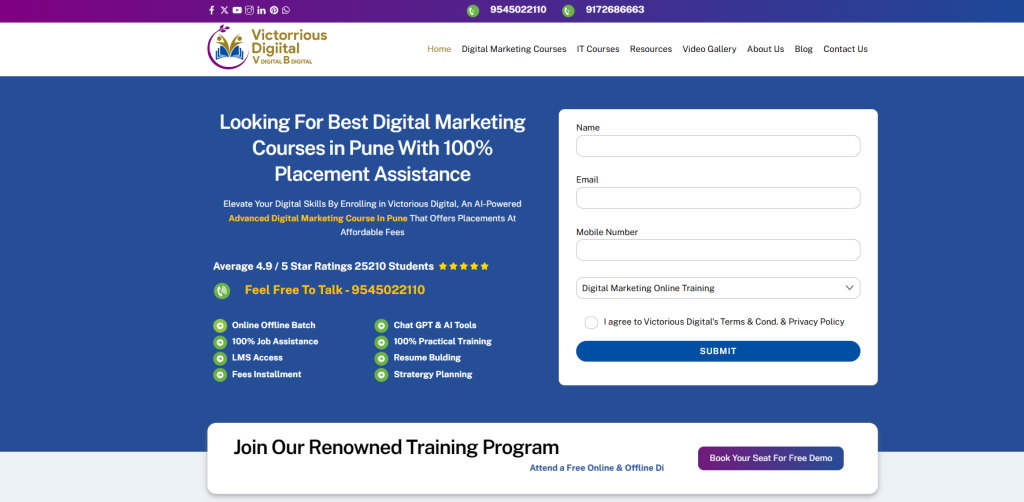This screenshot has height=502, width=1024.
Task: Tick the Terms & Privacy Policy agreement checkbox
Action: click(591, 322)
